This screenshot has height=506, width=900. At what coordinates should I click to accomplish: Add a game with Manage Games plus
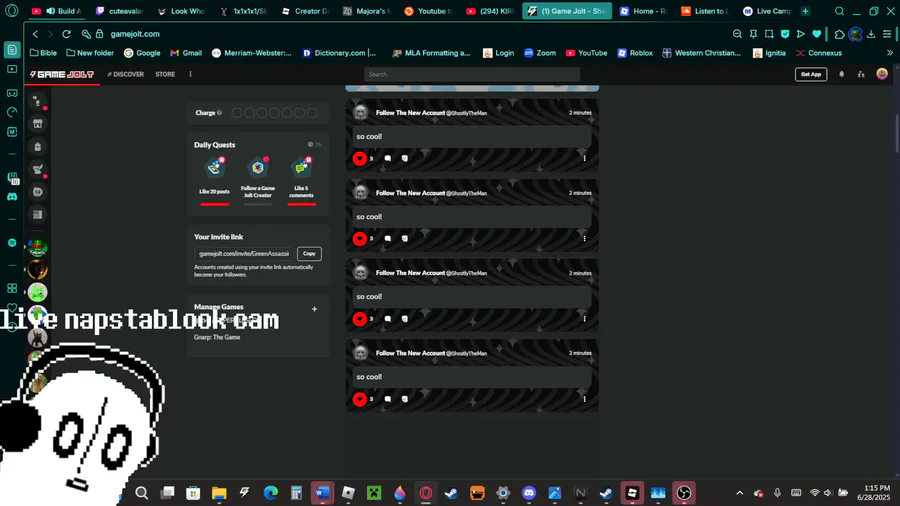click(314, 309)
